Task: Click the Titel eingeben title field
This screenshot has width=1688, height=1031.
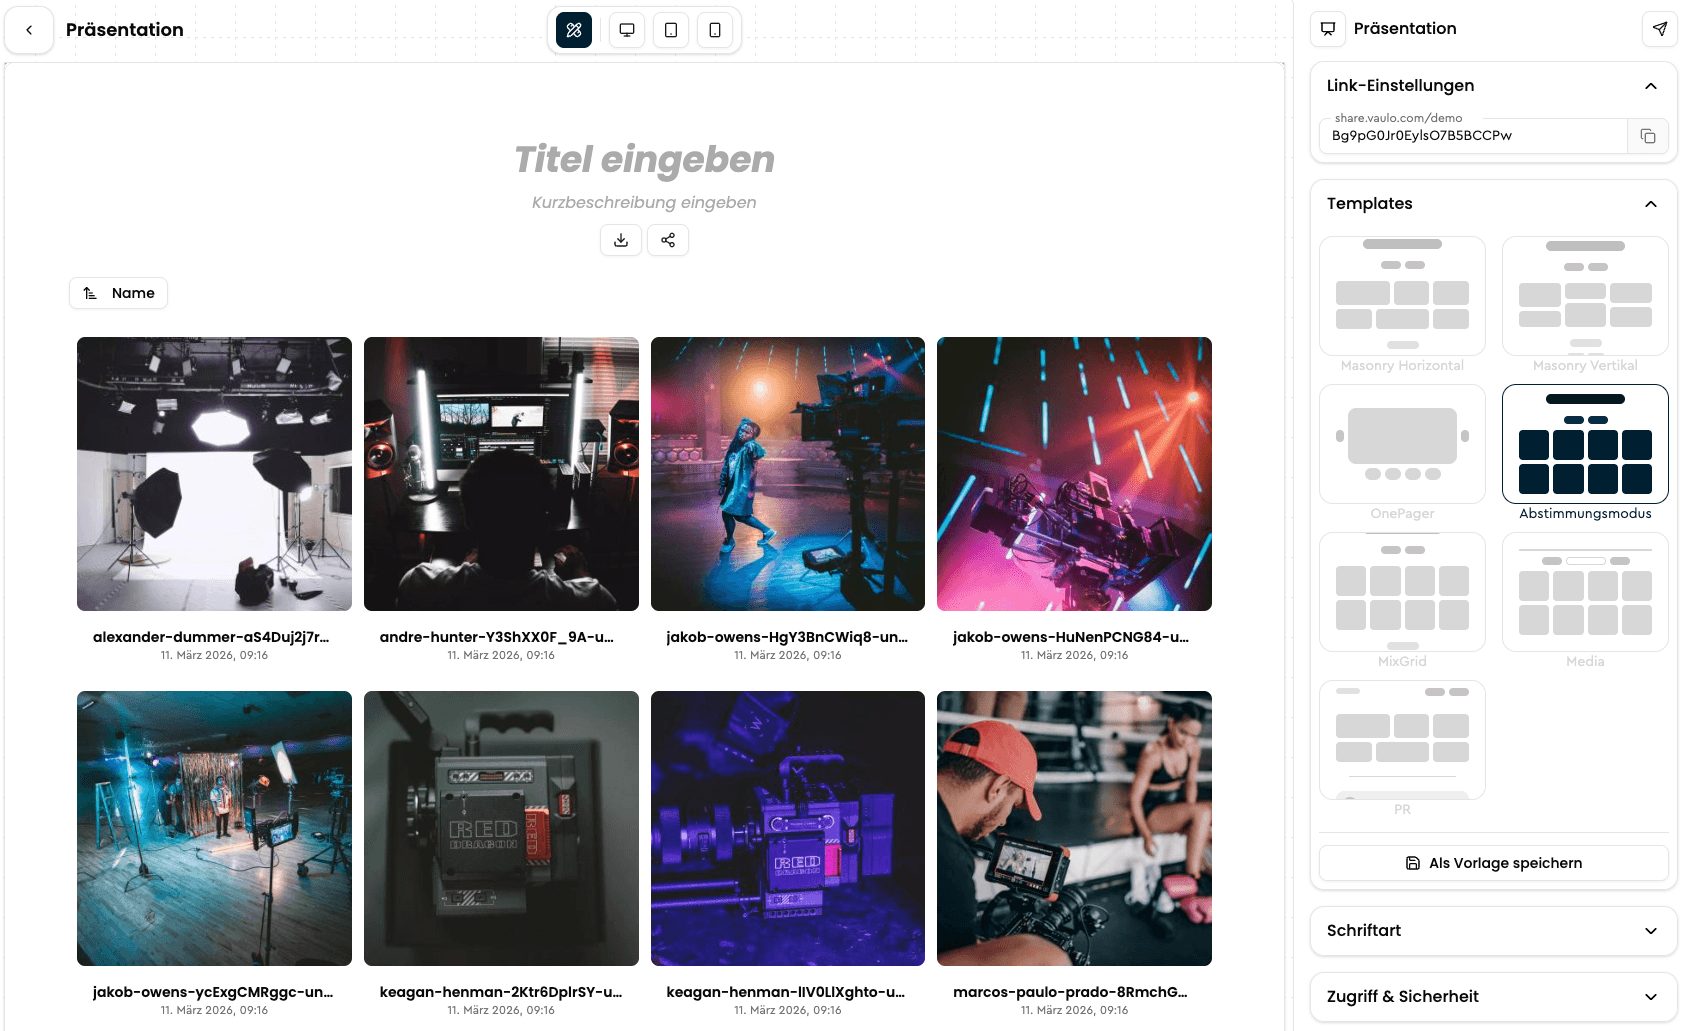Action: point(644,160)
